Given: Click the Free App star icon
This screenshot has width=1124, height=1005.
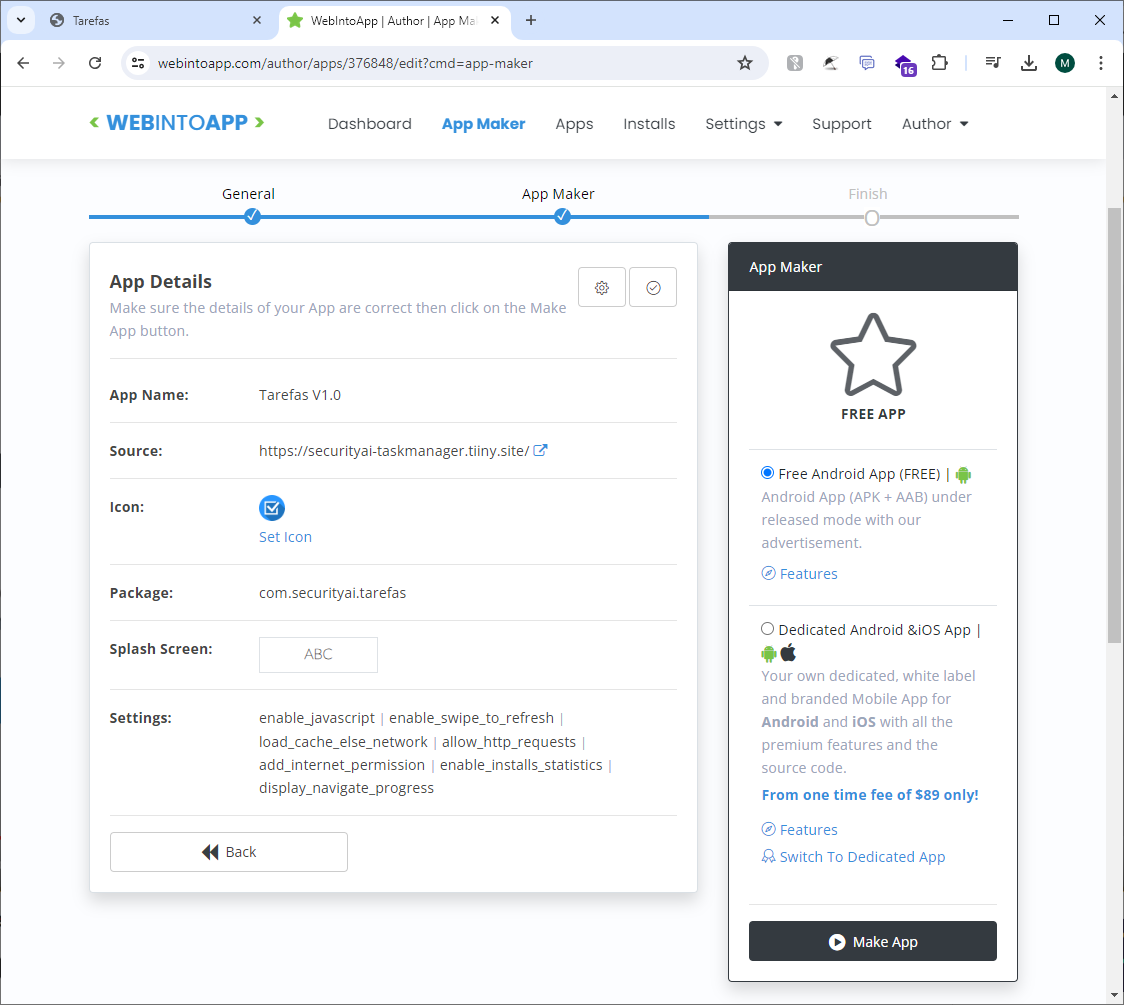Looking at the screenshot, I should click(x=872, y=355).
